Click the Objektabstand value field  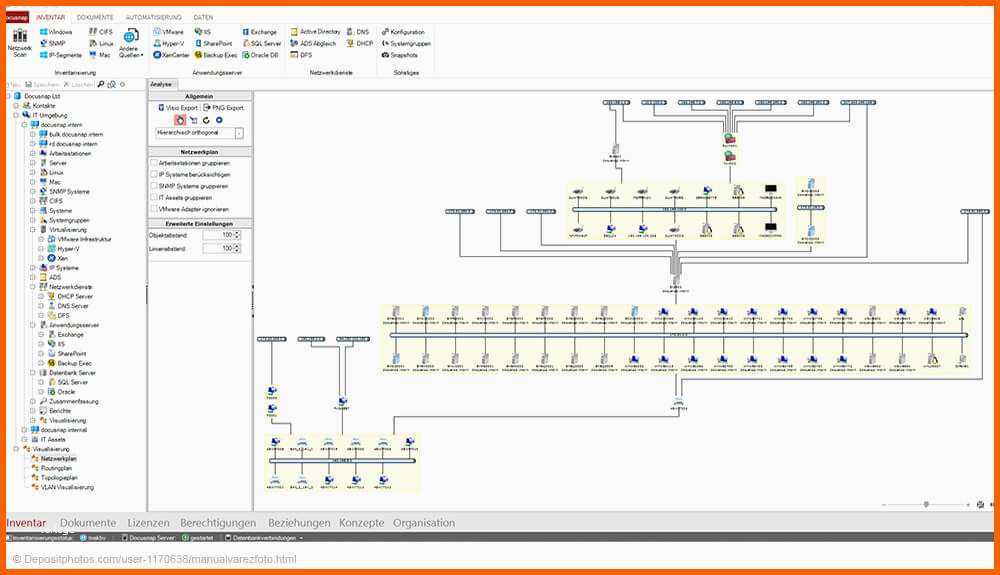tap(218, 235)
